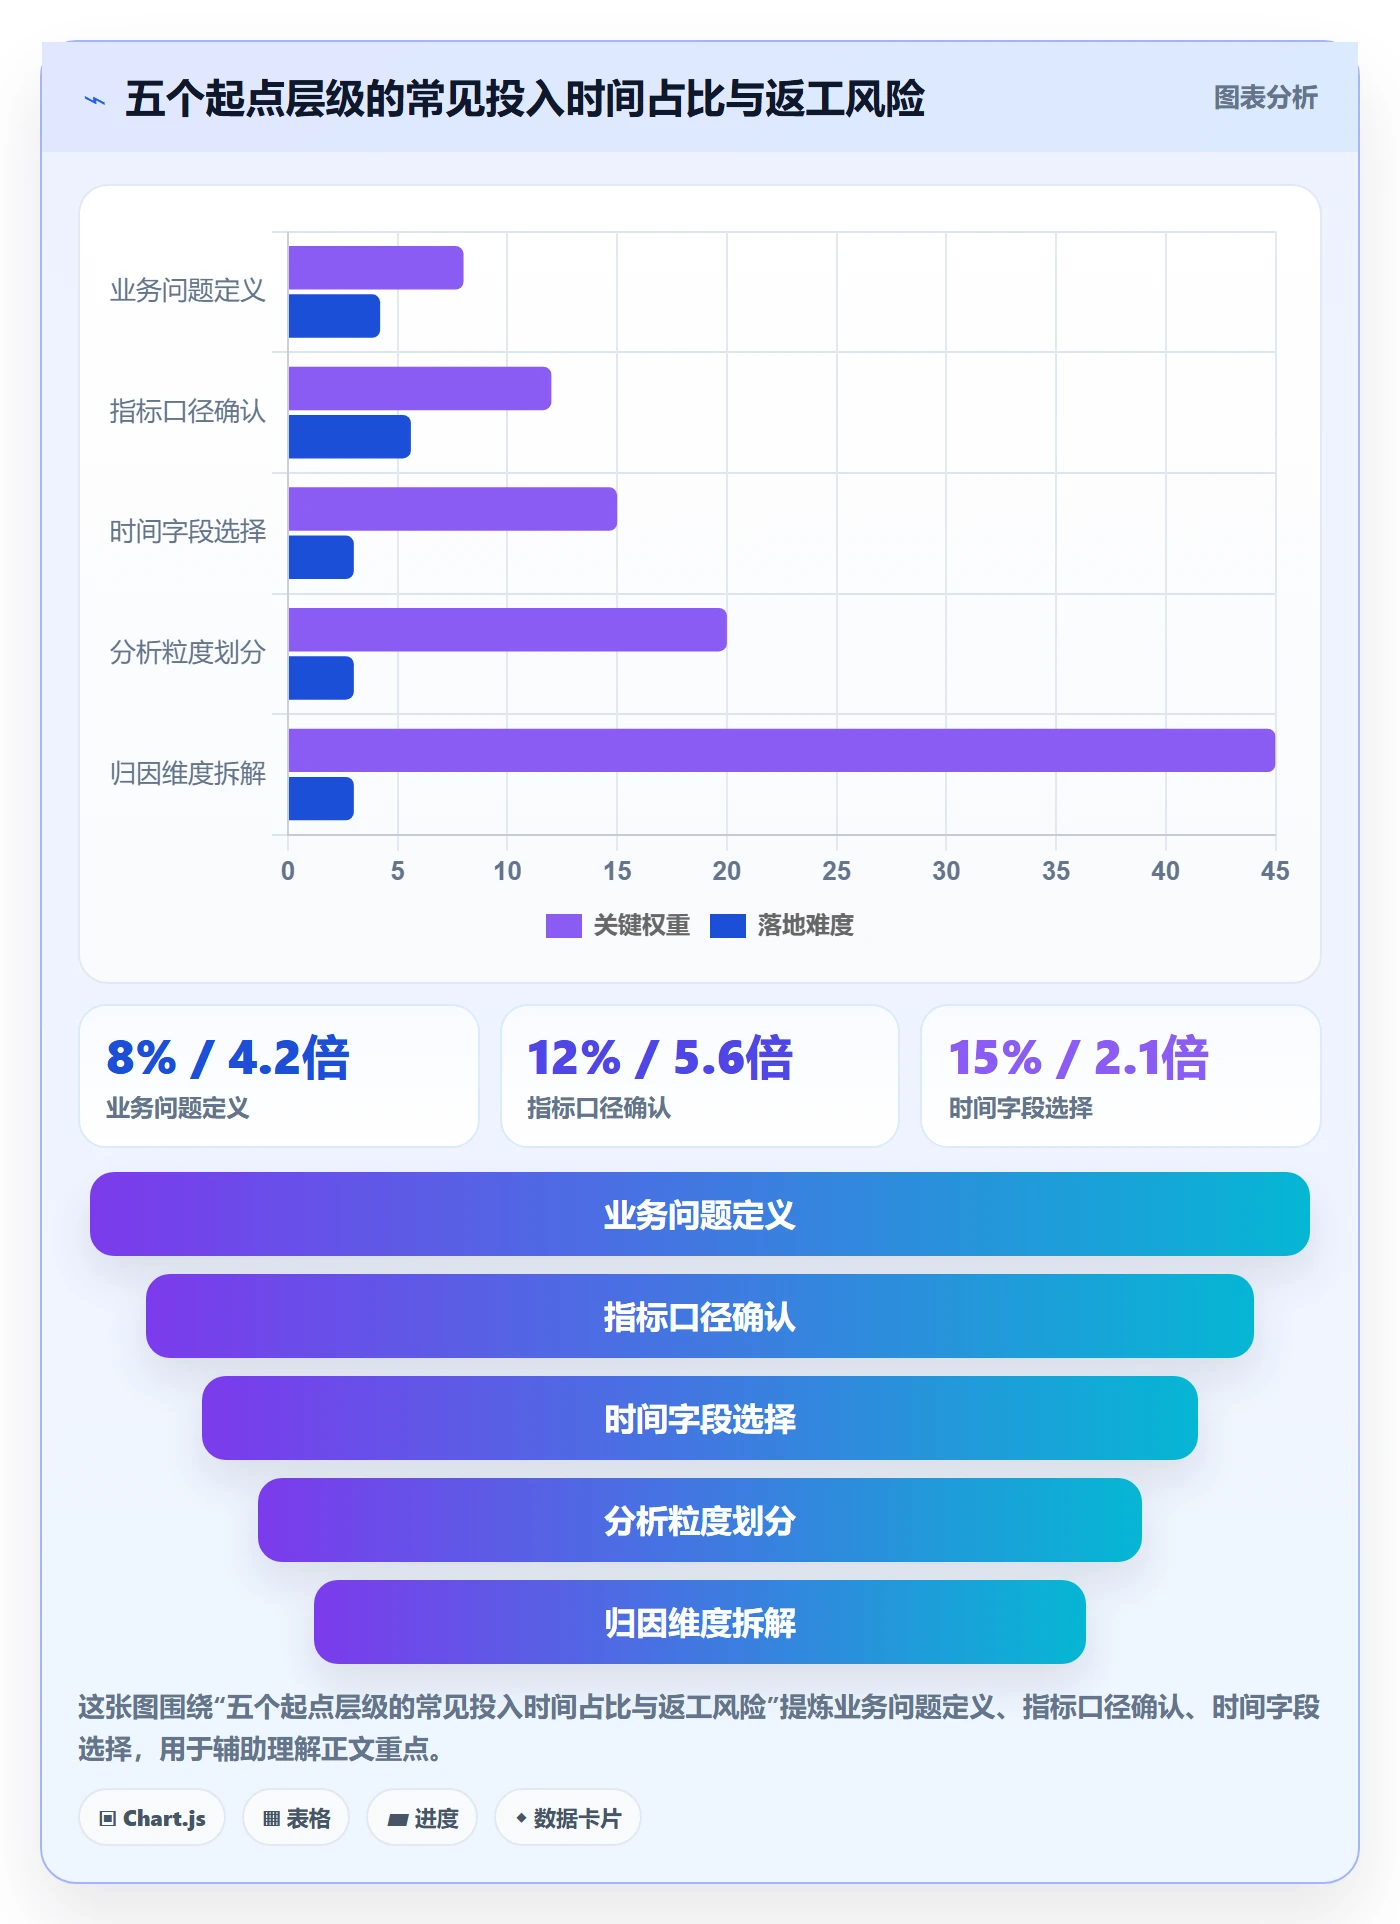Click the 分析粒度划分 chart axis label
1400x1924 pixels.
click(187, 653)
